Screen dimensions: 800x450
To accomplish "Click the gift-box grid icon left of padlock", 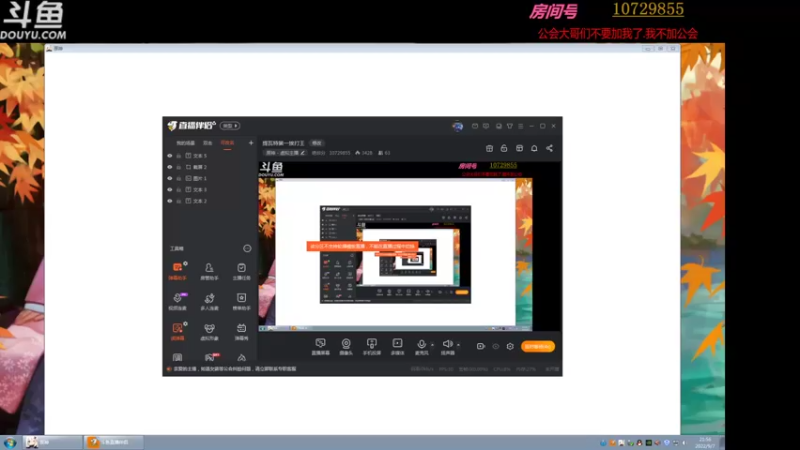I will [489, 148].
